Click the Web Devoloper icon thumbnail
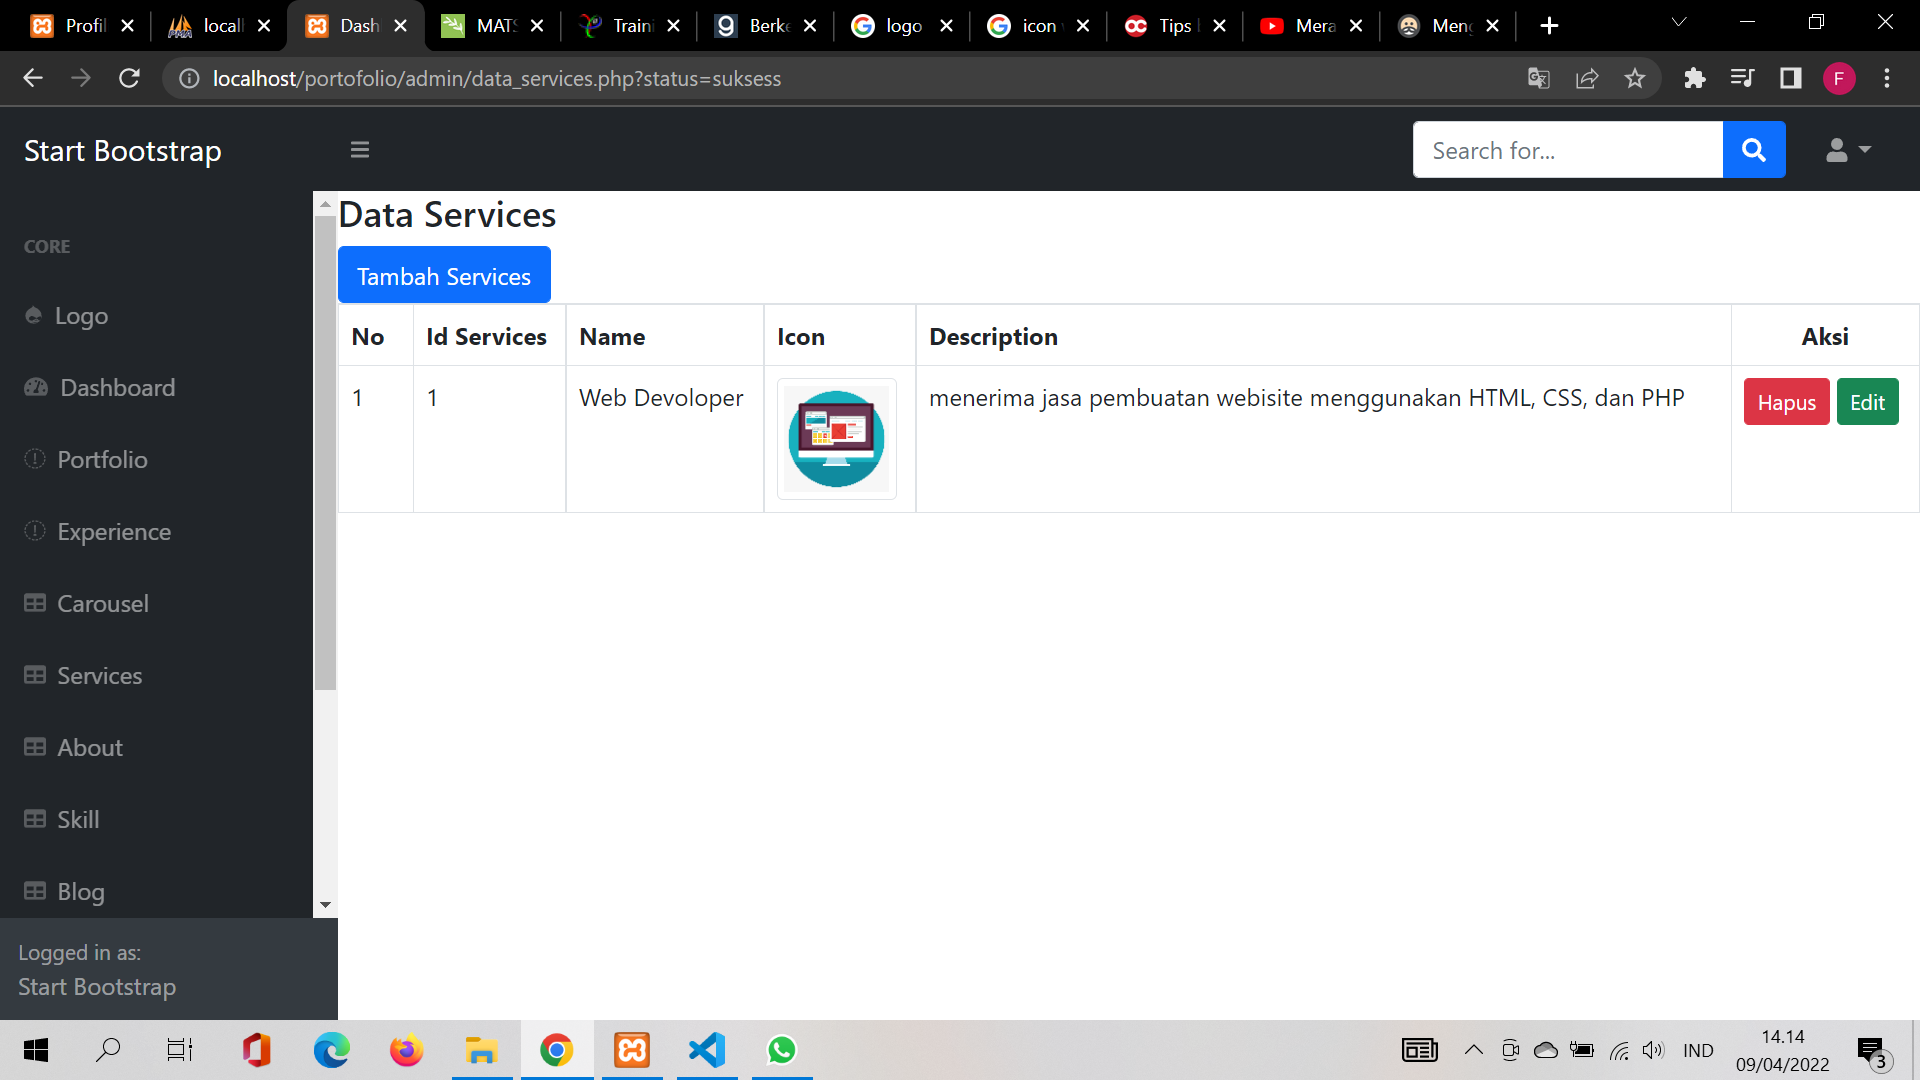The height and width of the screenshot is (1080, 1920). 837,439
